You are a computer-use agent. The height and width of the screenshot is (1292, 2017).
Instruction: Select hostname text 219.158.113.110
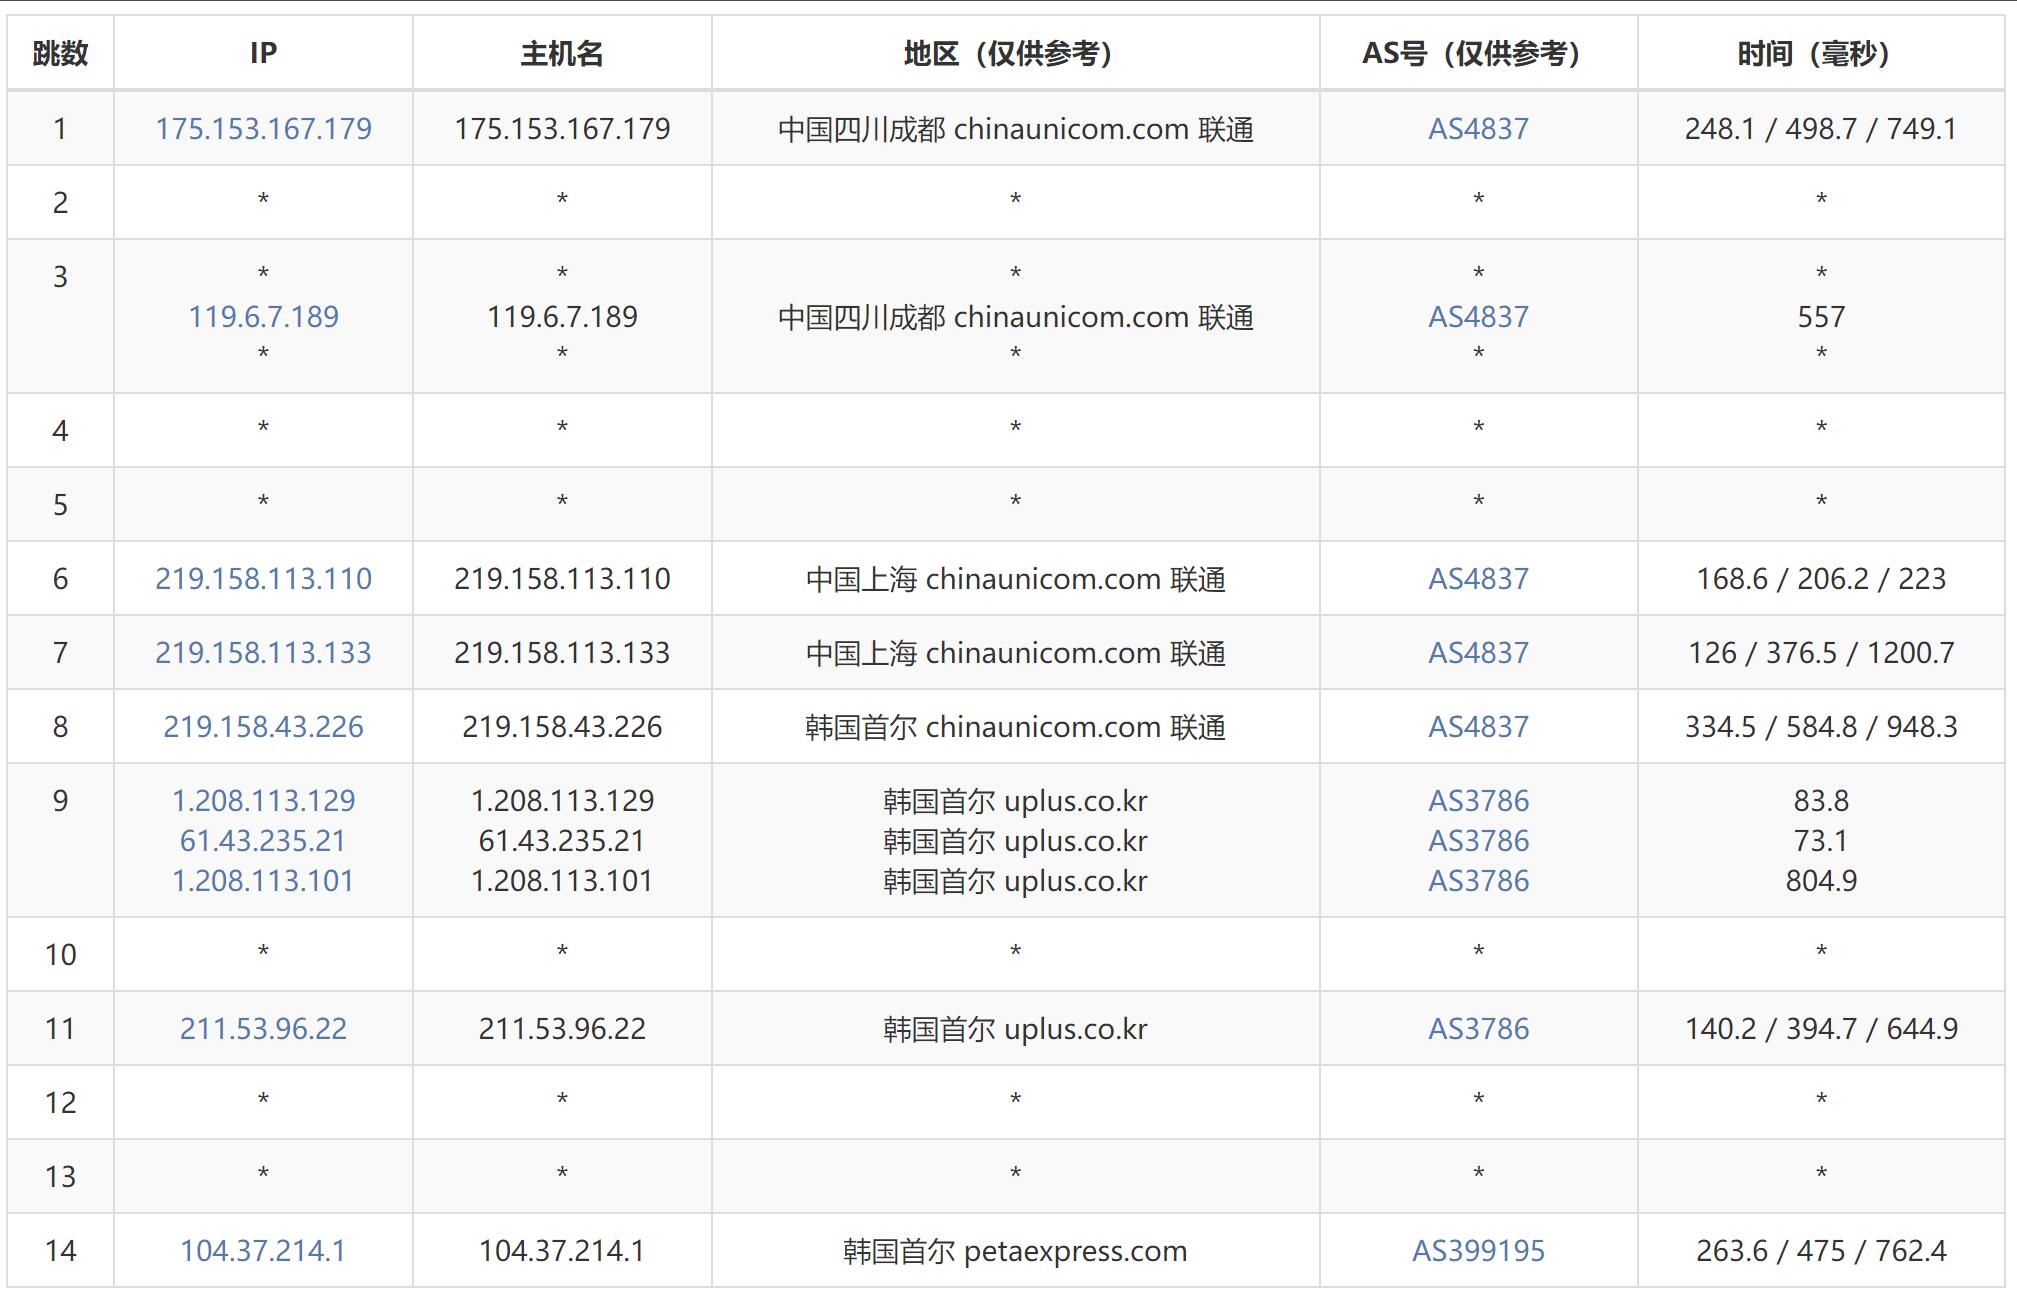pos(562,579)
